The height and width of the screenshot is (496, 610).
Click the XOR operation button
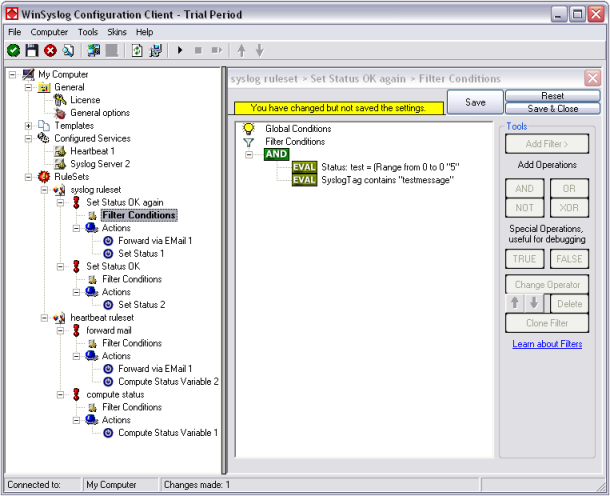click(x=569, y=208)
